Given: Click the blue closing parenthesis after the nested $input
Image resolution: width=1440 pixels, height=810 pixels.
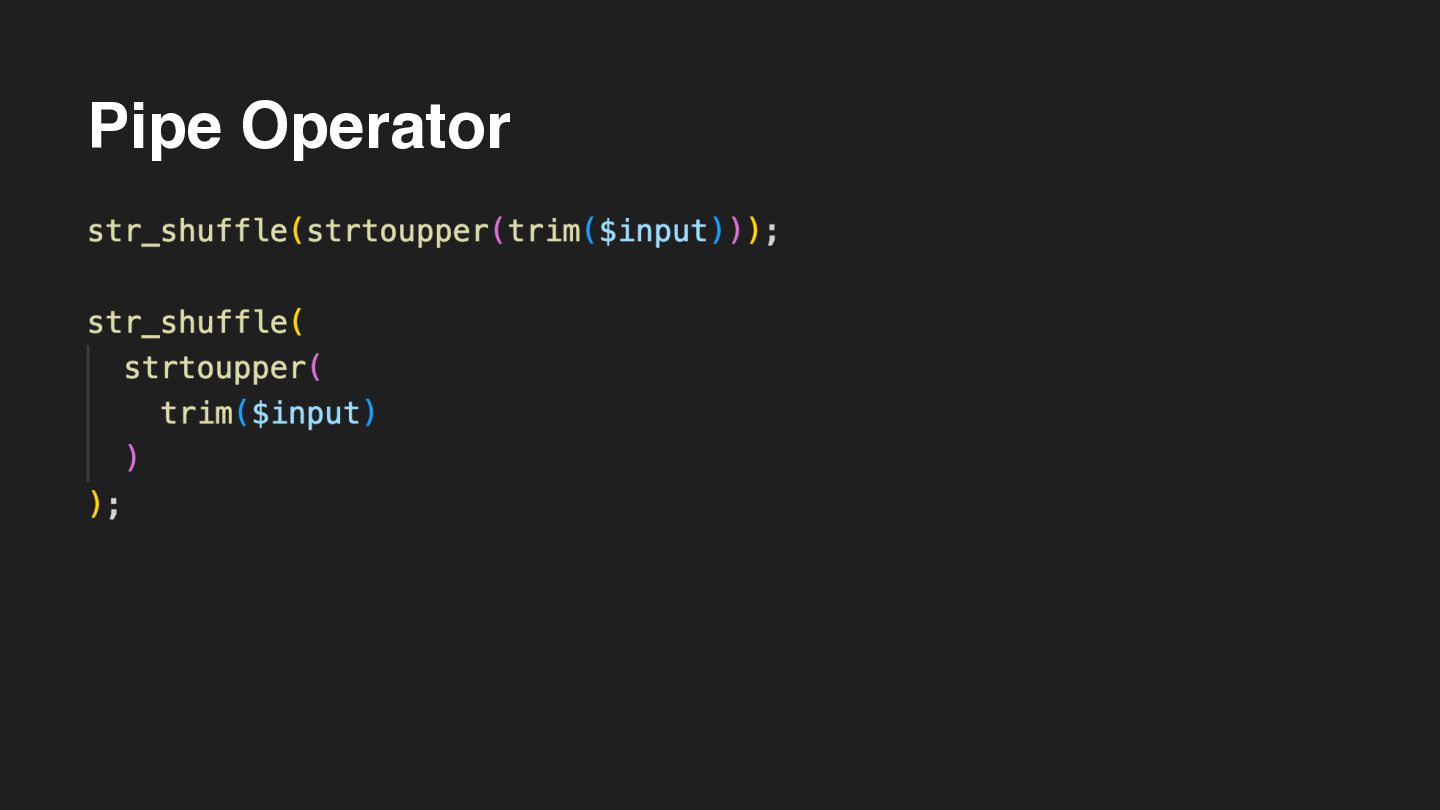Looking at the screenshot, I should 370,413.
